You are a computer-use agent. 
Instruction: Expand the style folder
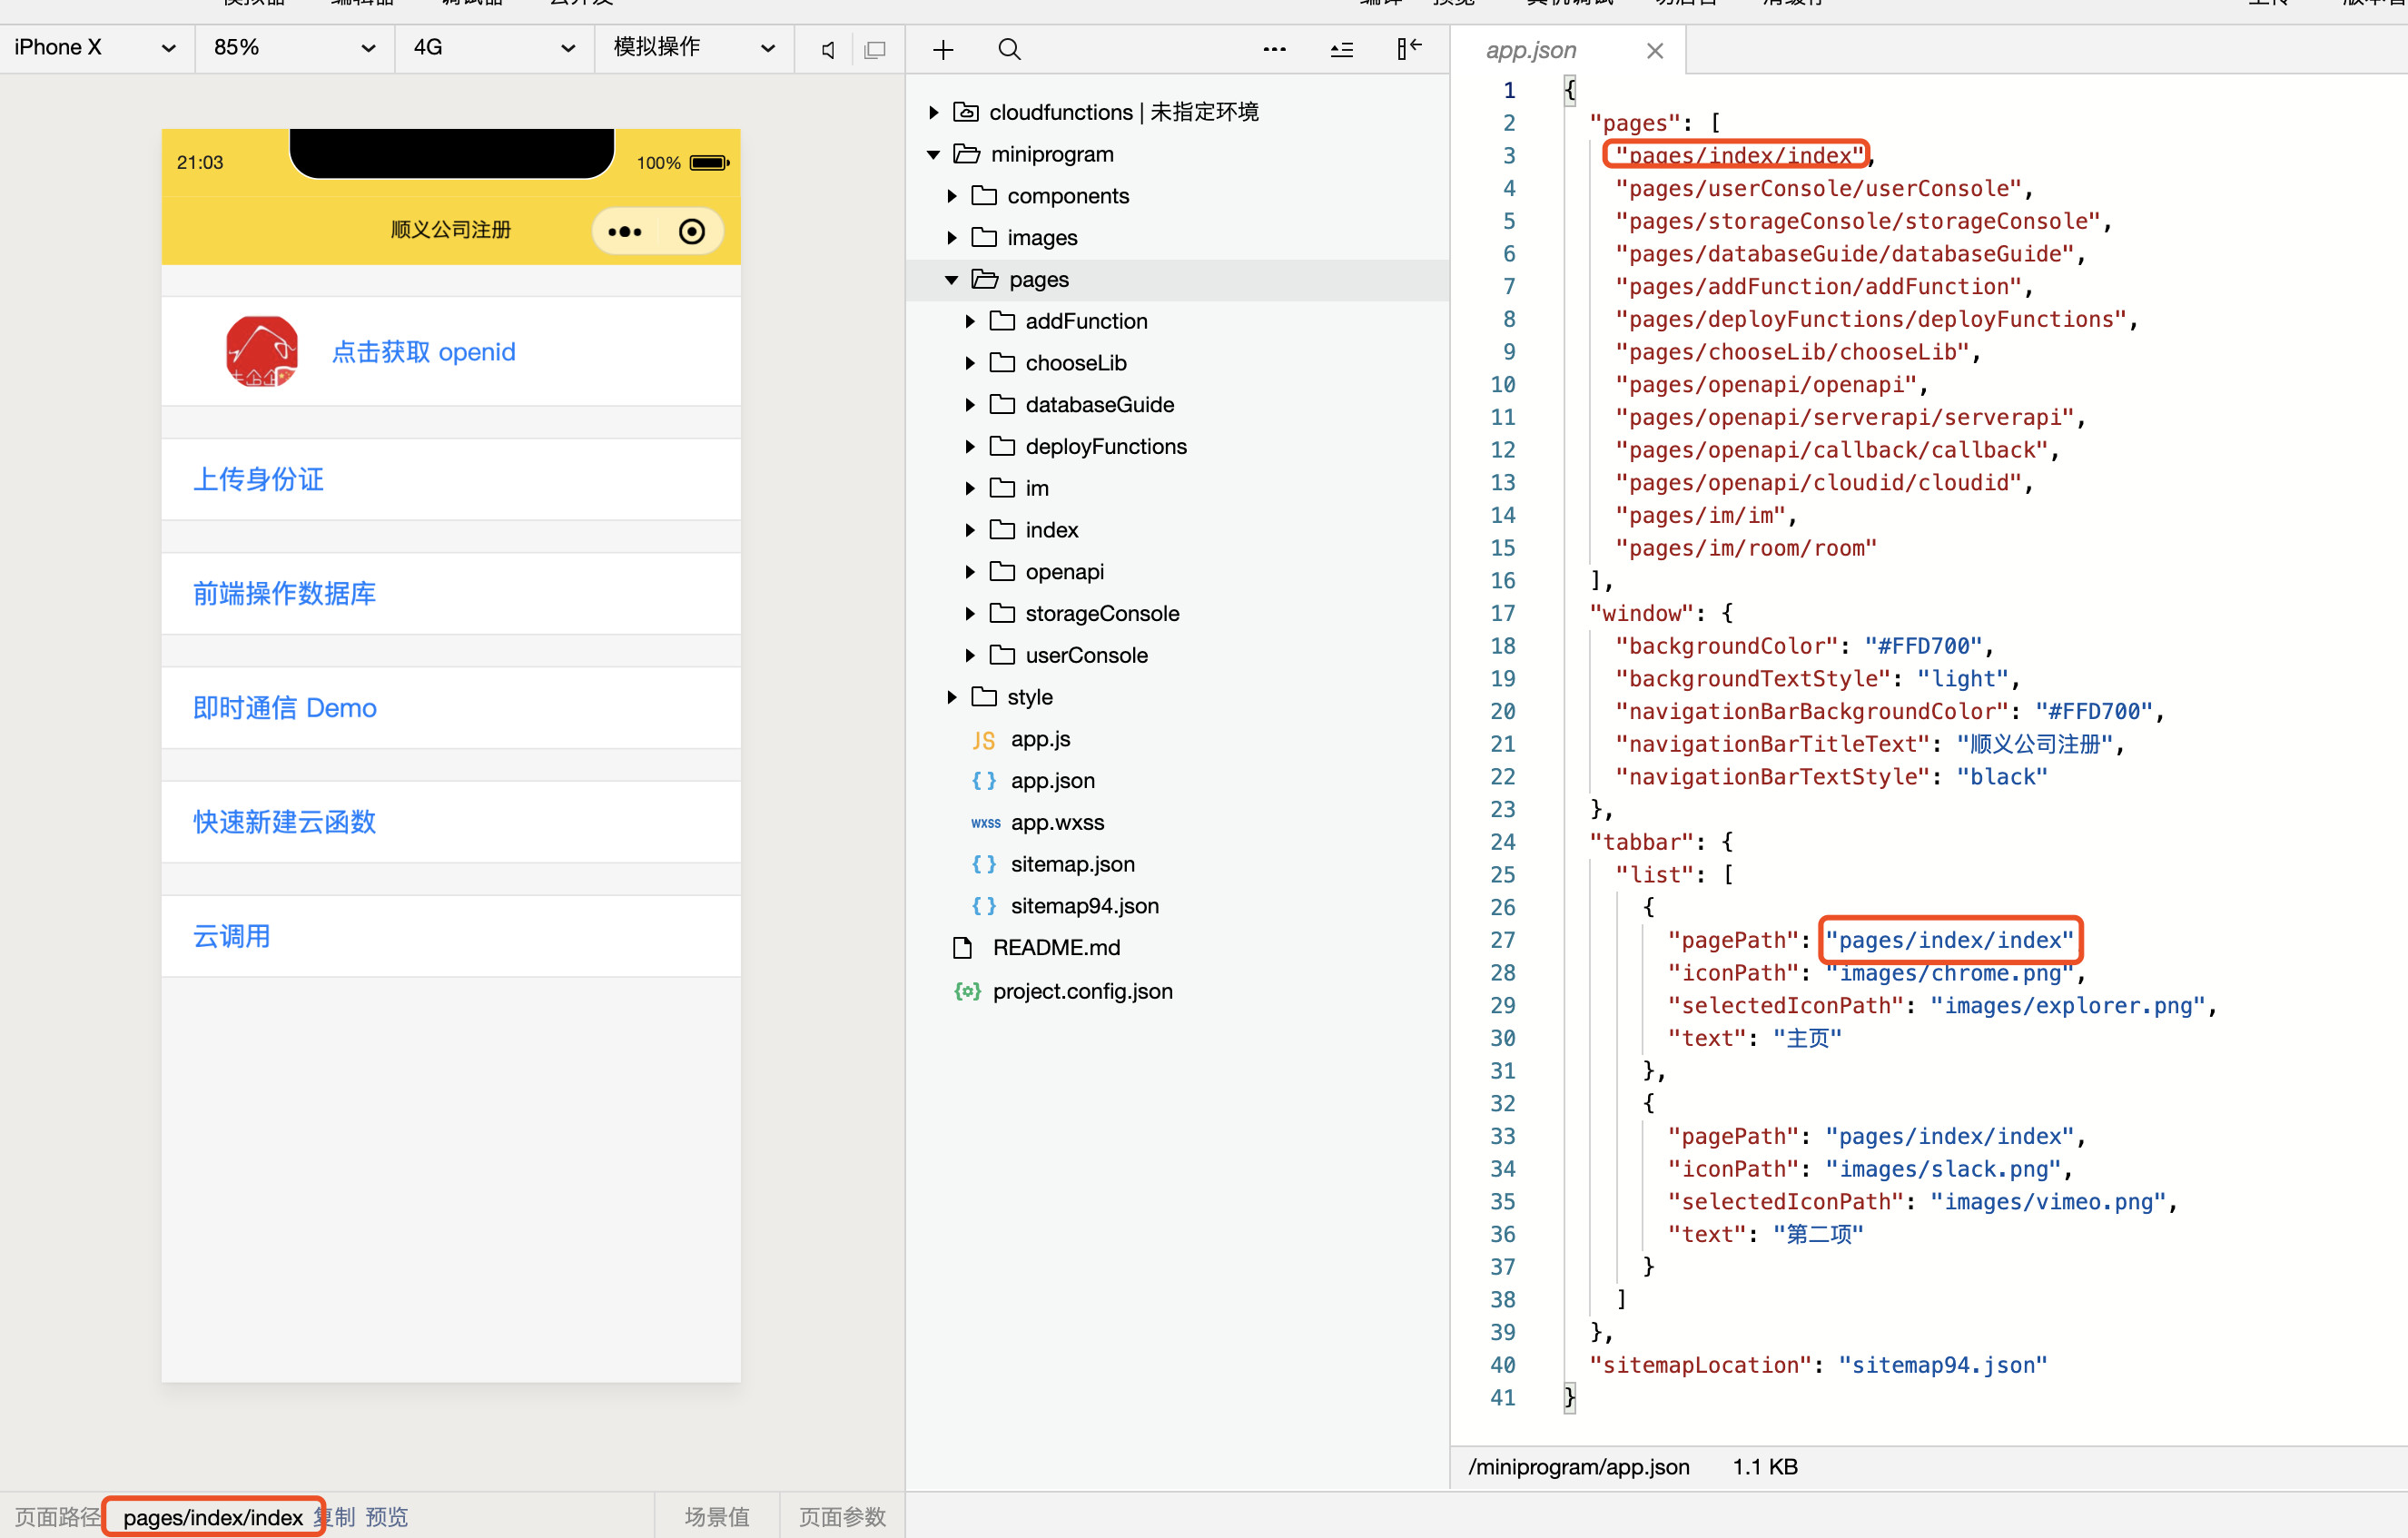tap(952, 697)
